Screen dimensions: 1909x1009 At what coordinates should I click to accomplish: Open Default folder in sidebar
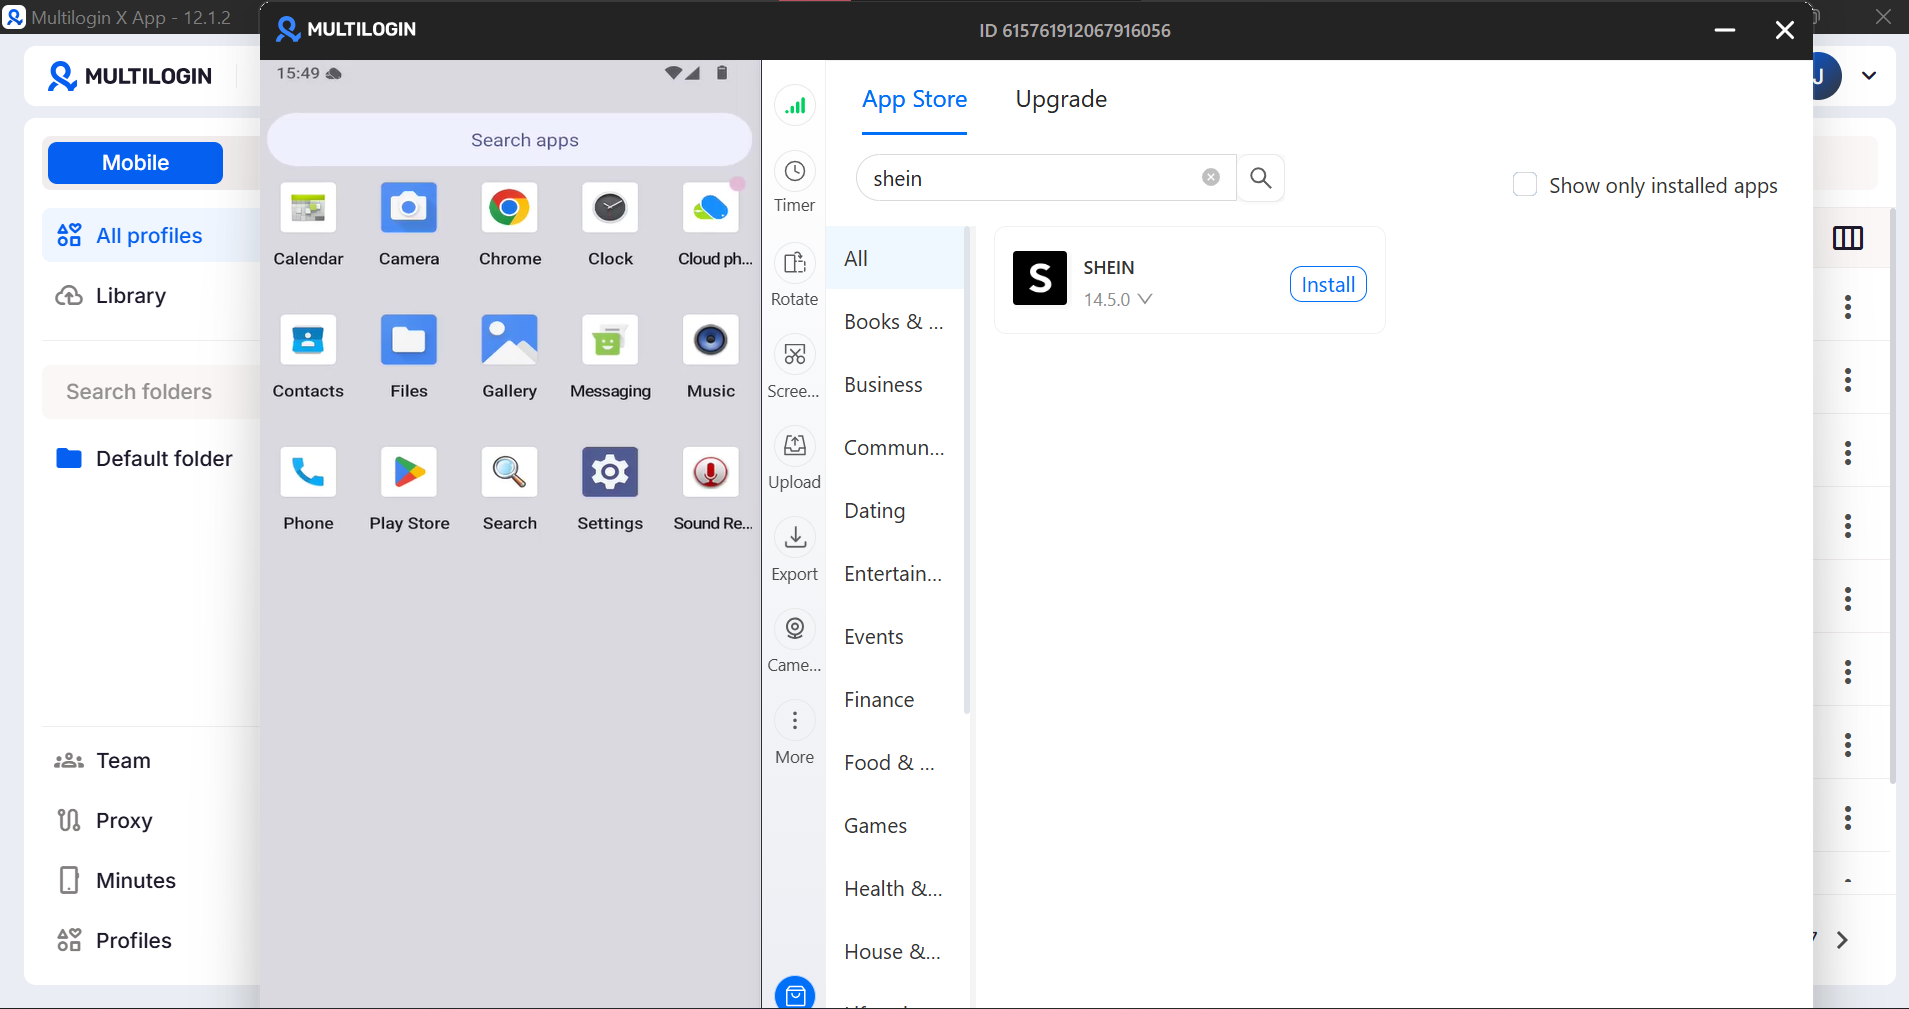pyautogui.click(x=163, y=459)
